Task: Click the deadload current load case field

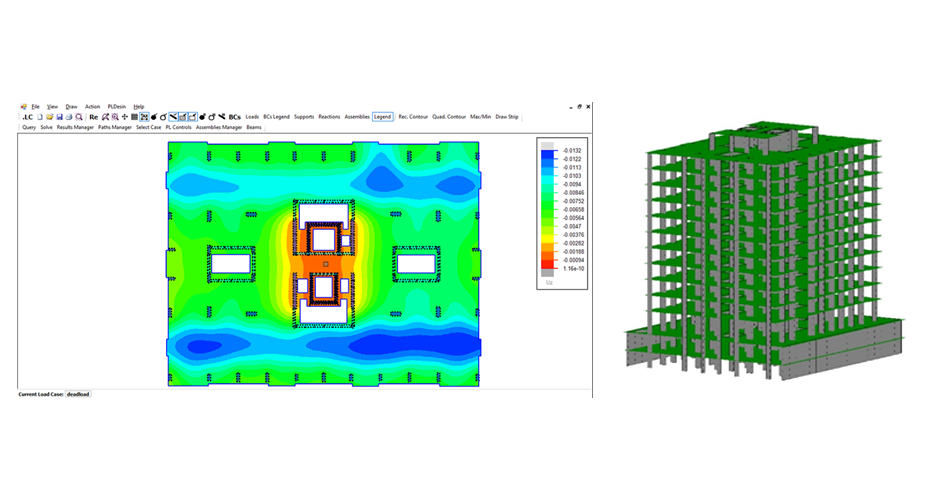Action: pos(78,394)
